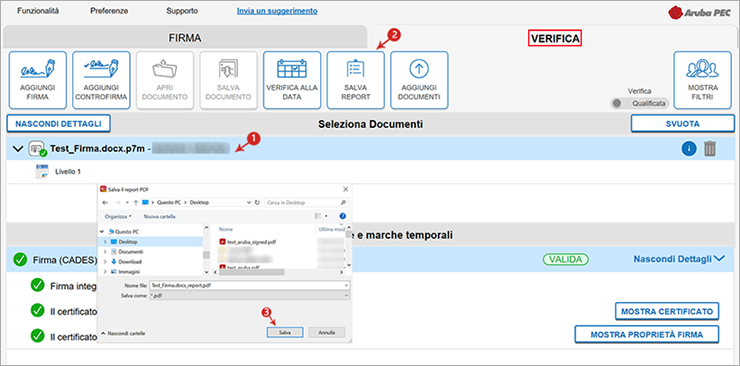740x366 pixels.
Task: Click Nascondi cartelle in the save dialog
Action: tap(124, 333)
